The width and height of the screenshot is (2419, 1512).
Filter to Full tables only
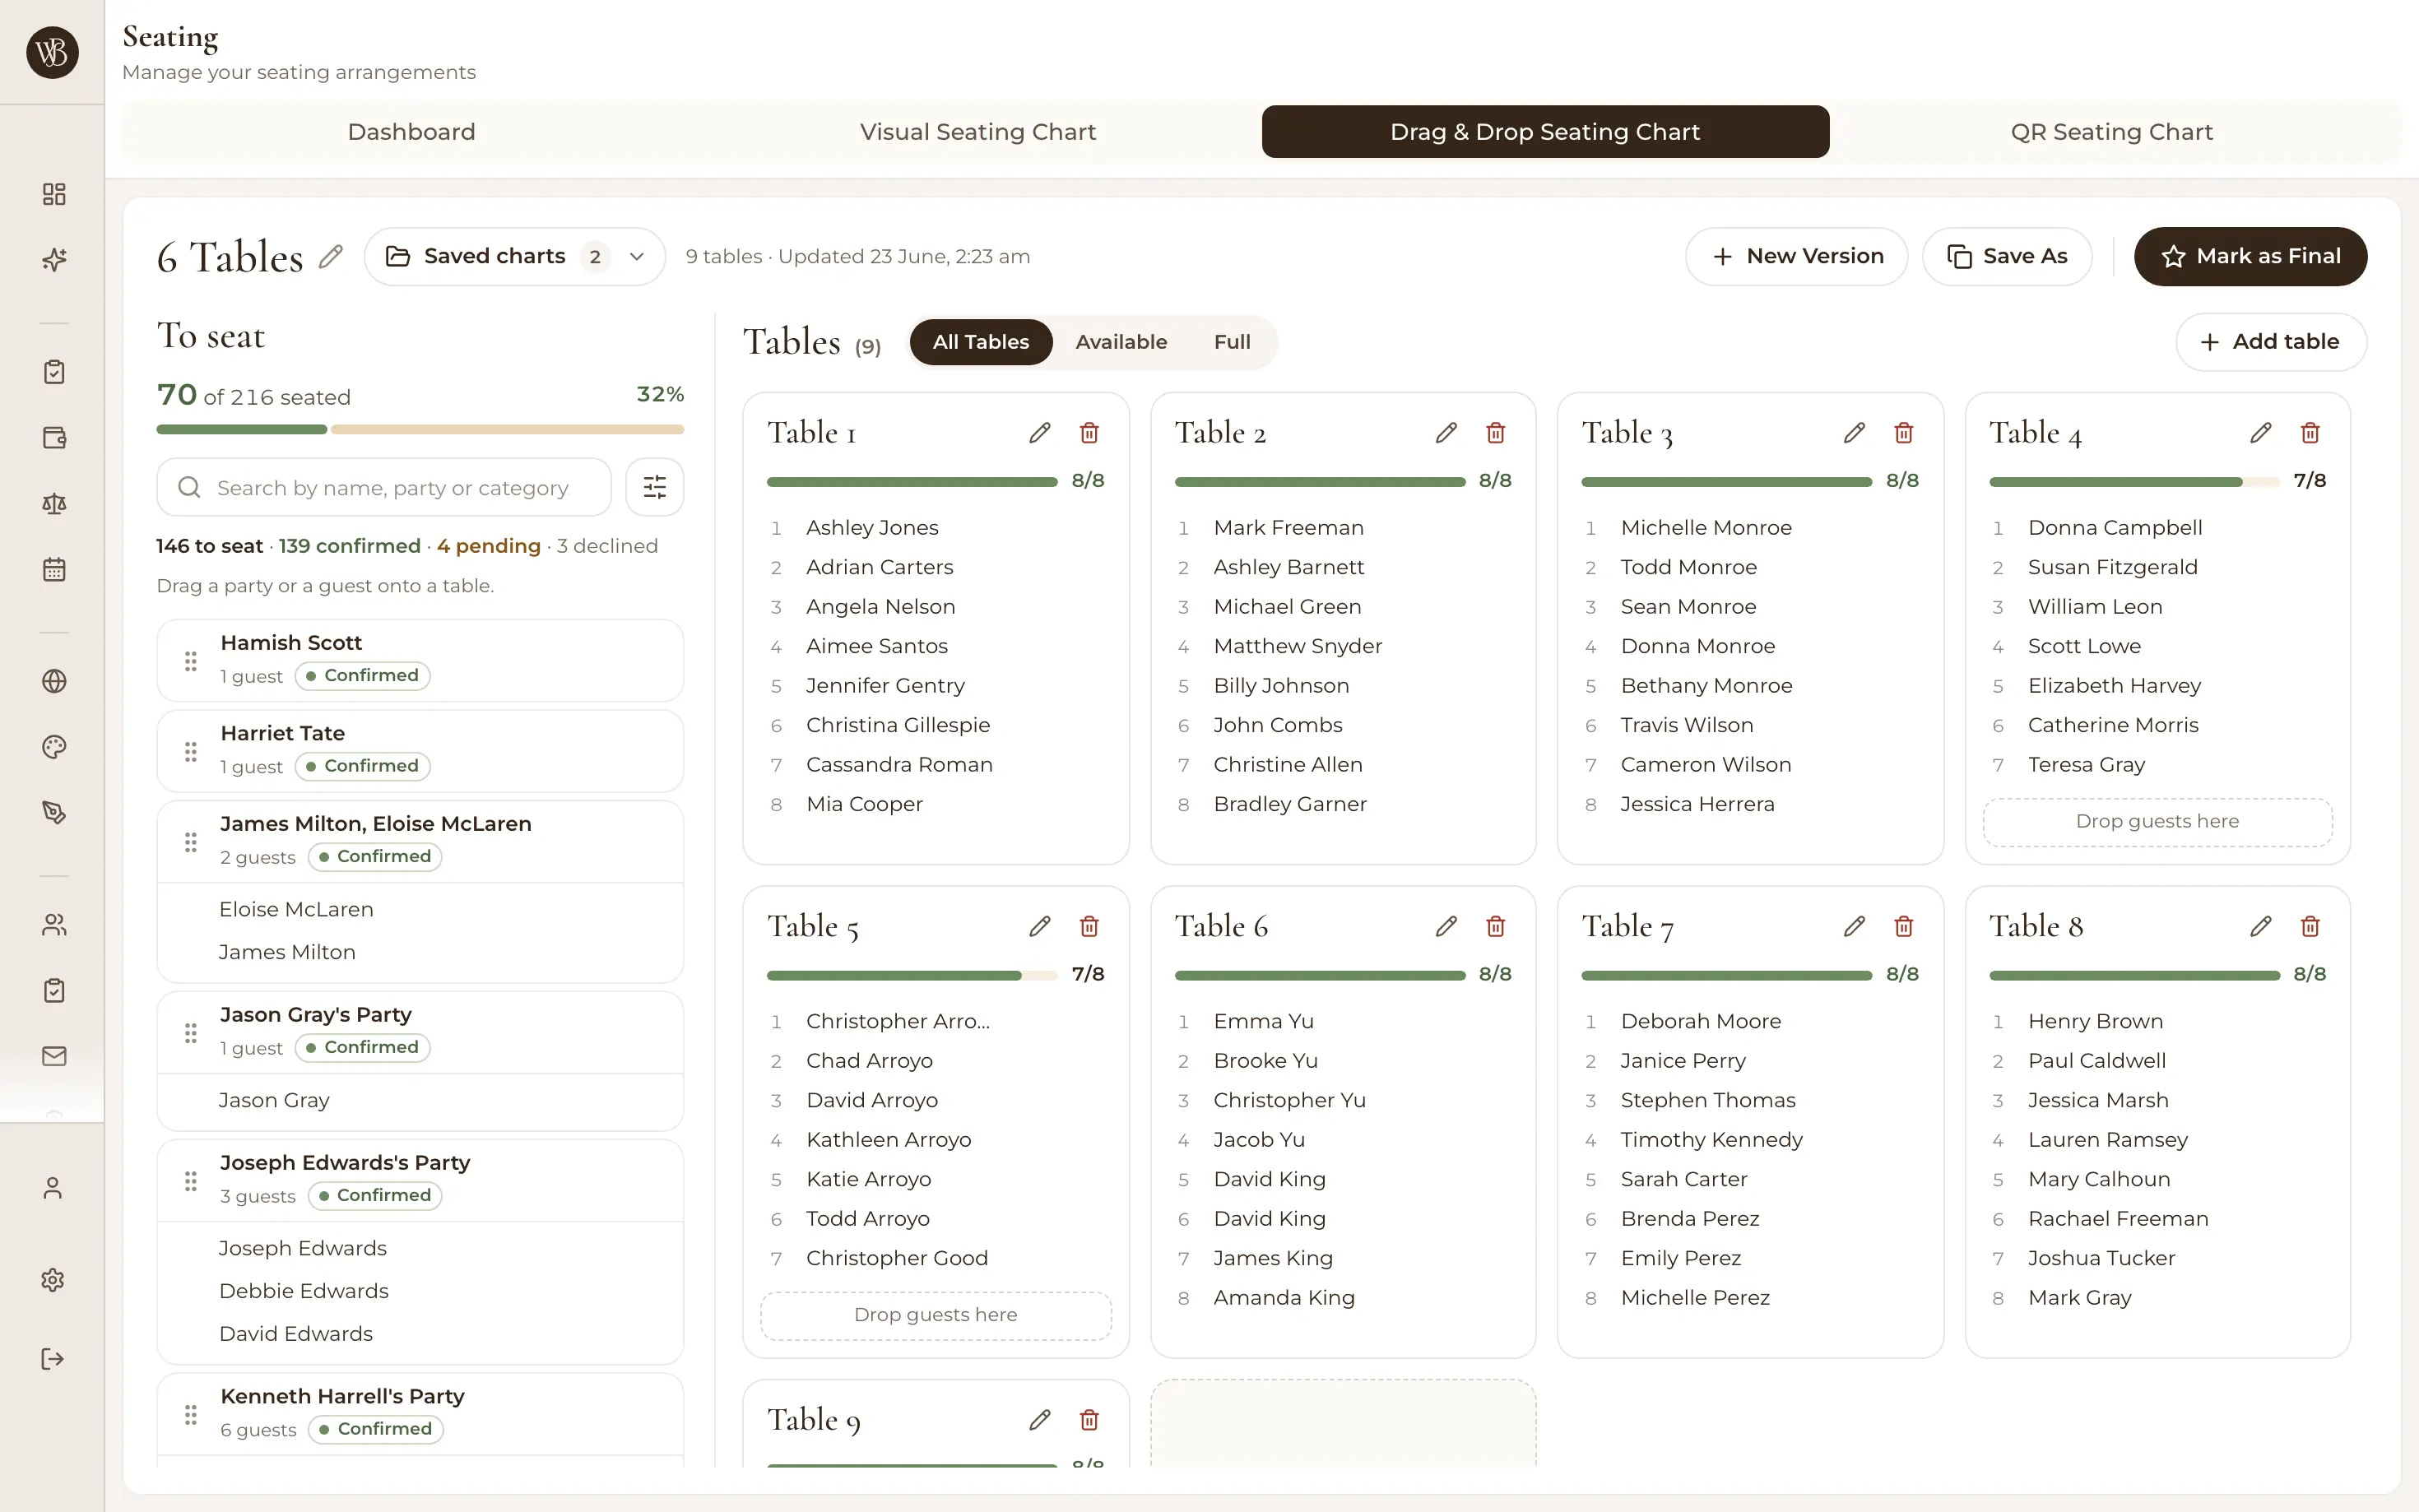pyautogui.click(x=1232, y=342)
